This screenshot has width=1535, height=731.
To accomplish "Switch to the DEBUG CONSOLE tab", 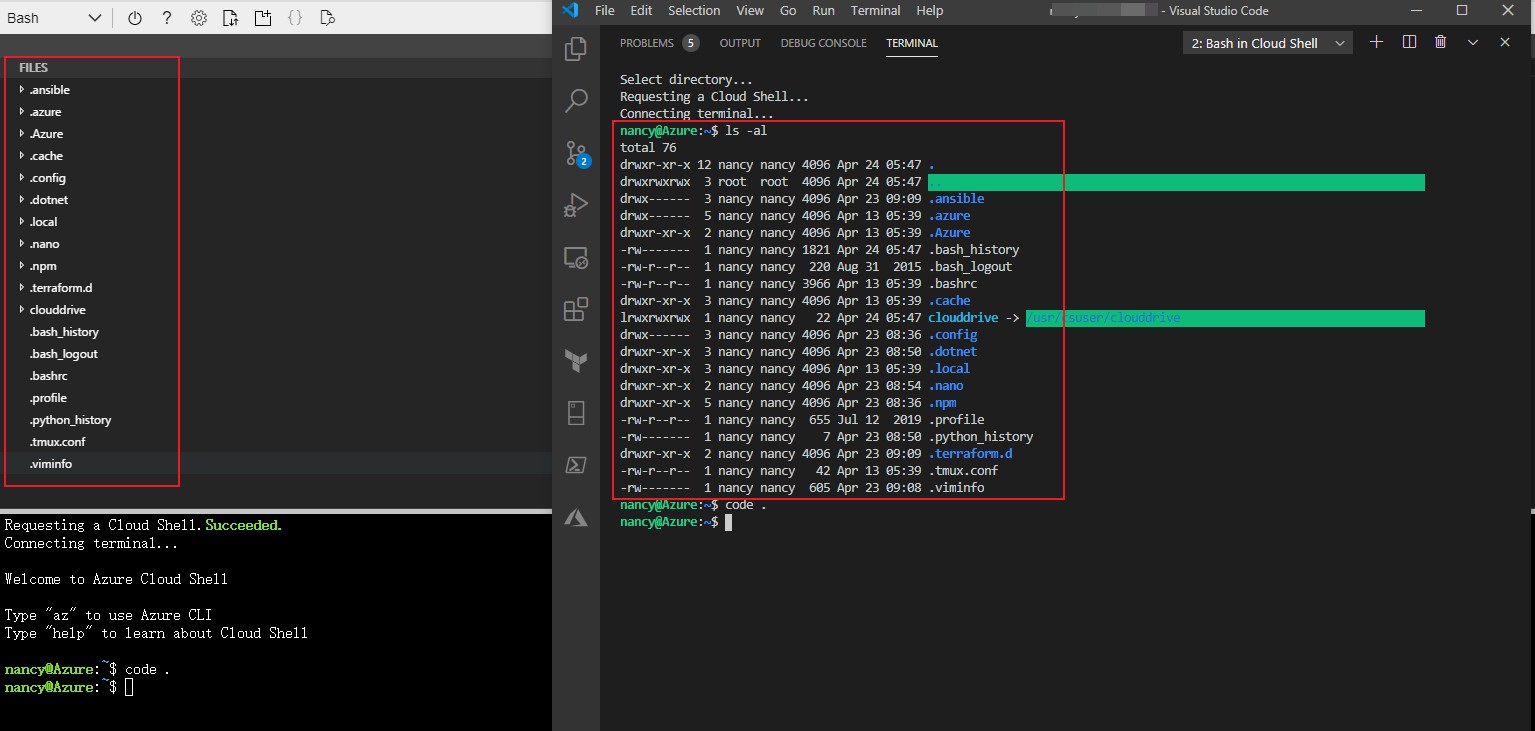I will tap(823, 43).
